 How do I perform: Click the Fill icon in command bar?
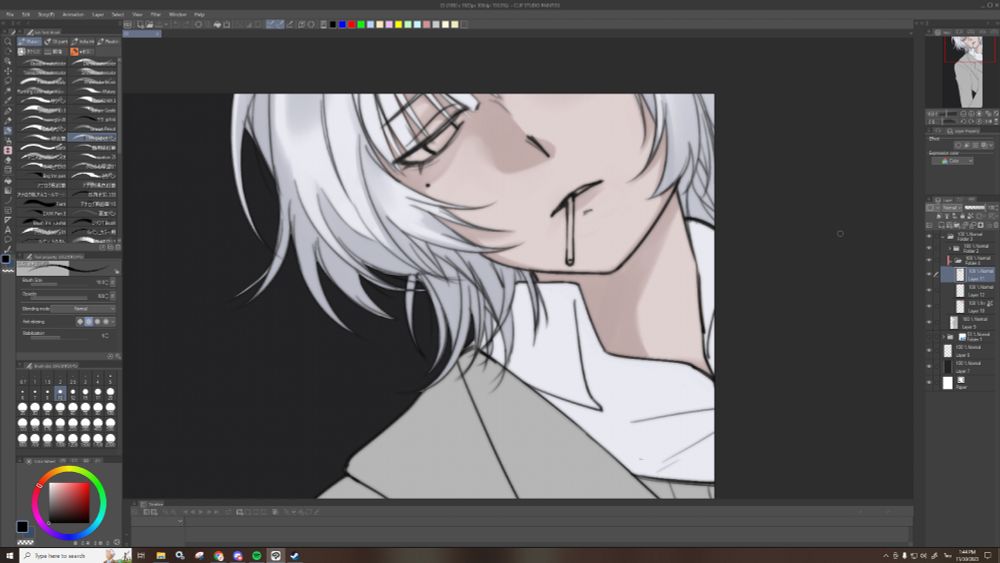tap(217, 24)
